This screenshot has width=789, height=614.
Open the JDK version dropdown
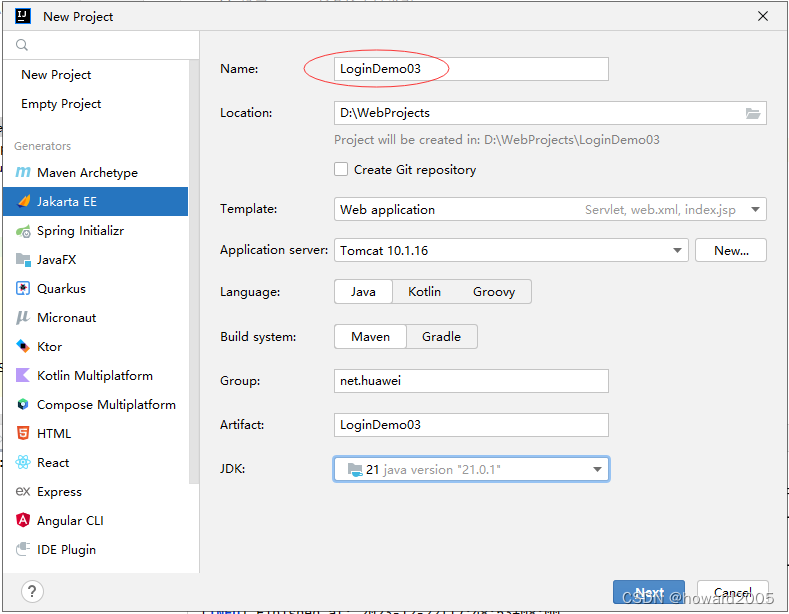point(471,469)
